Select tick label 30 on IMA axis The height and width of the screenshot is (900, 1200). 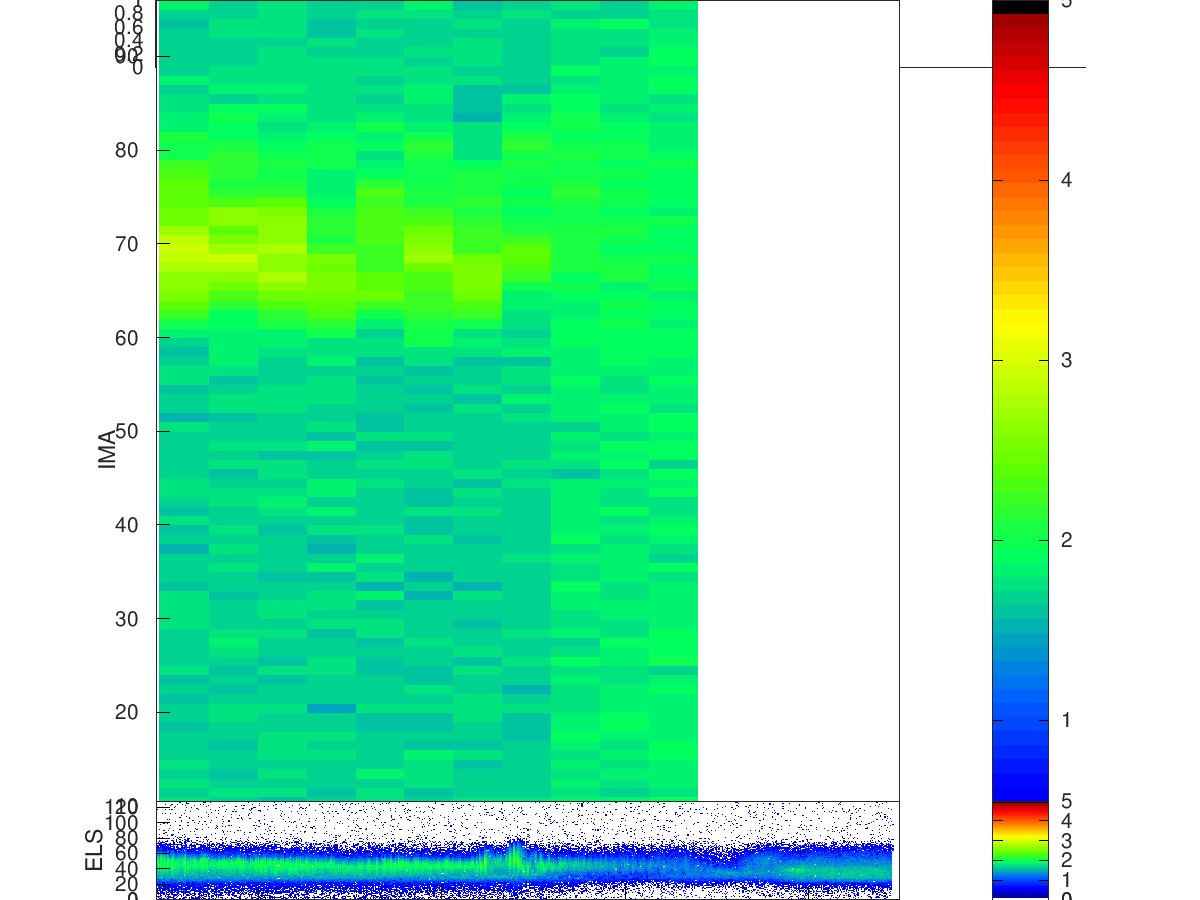[x=127, y=619]
